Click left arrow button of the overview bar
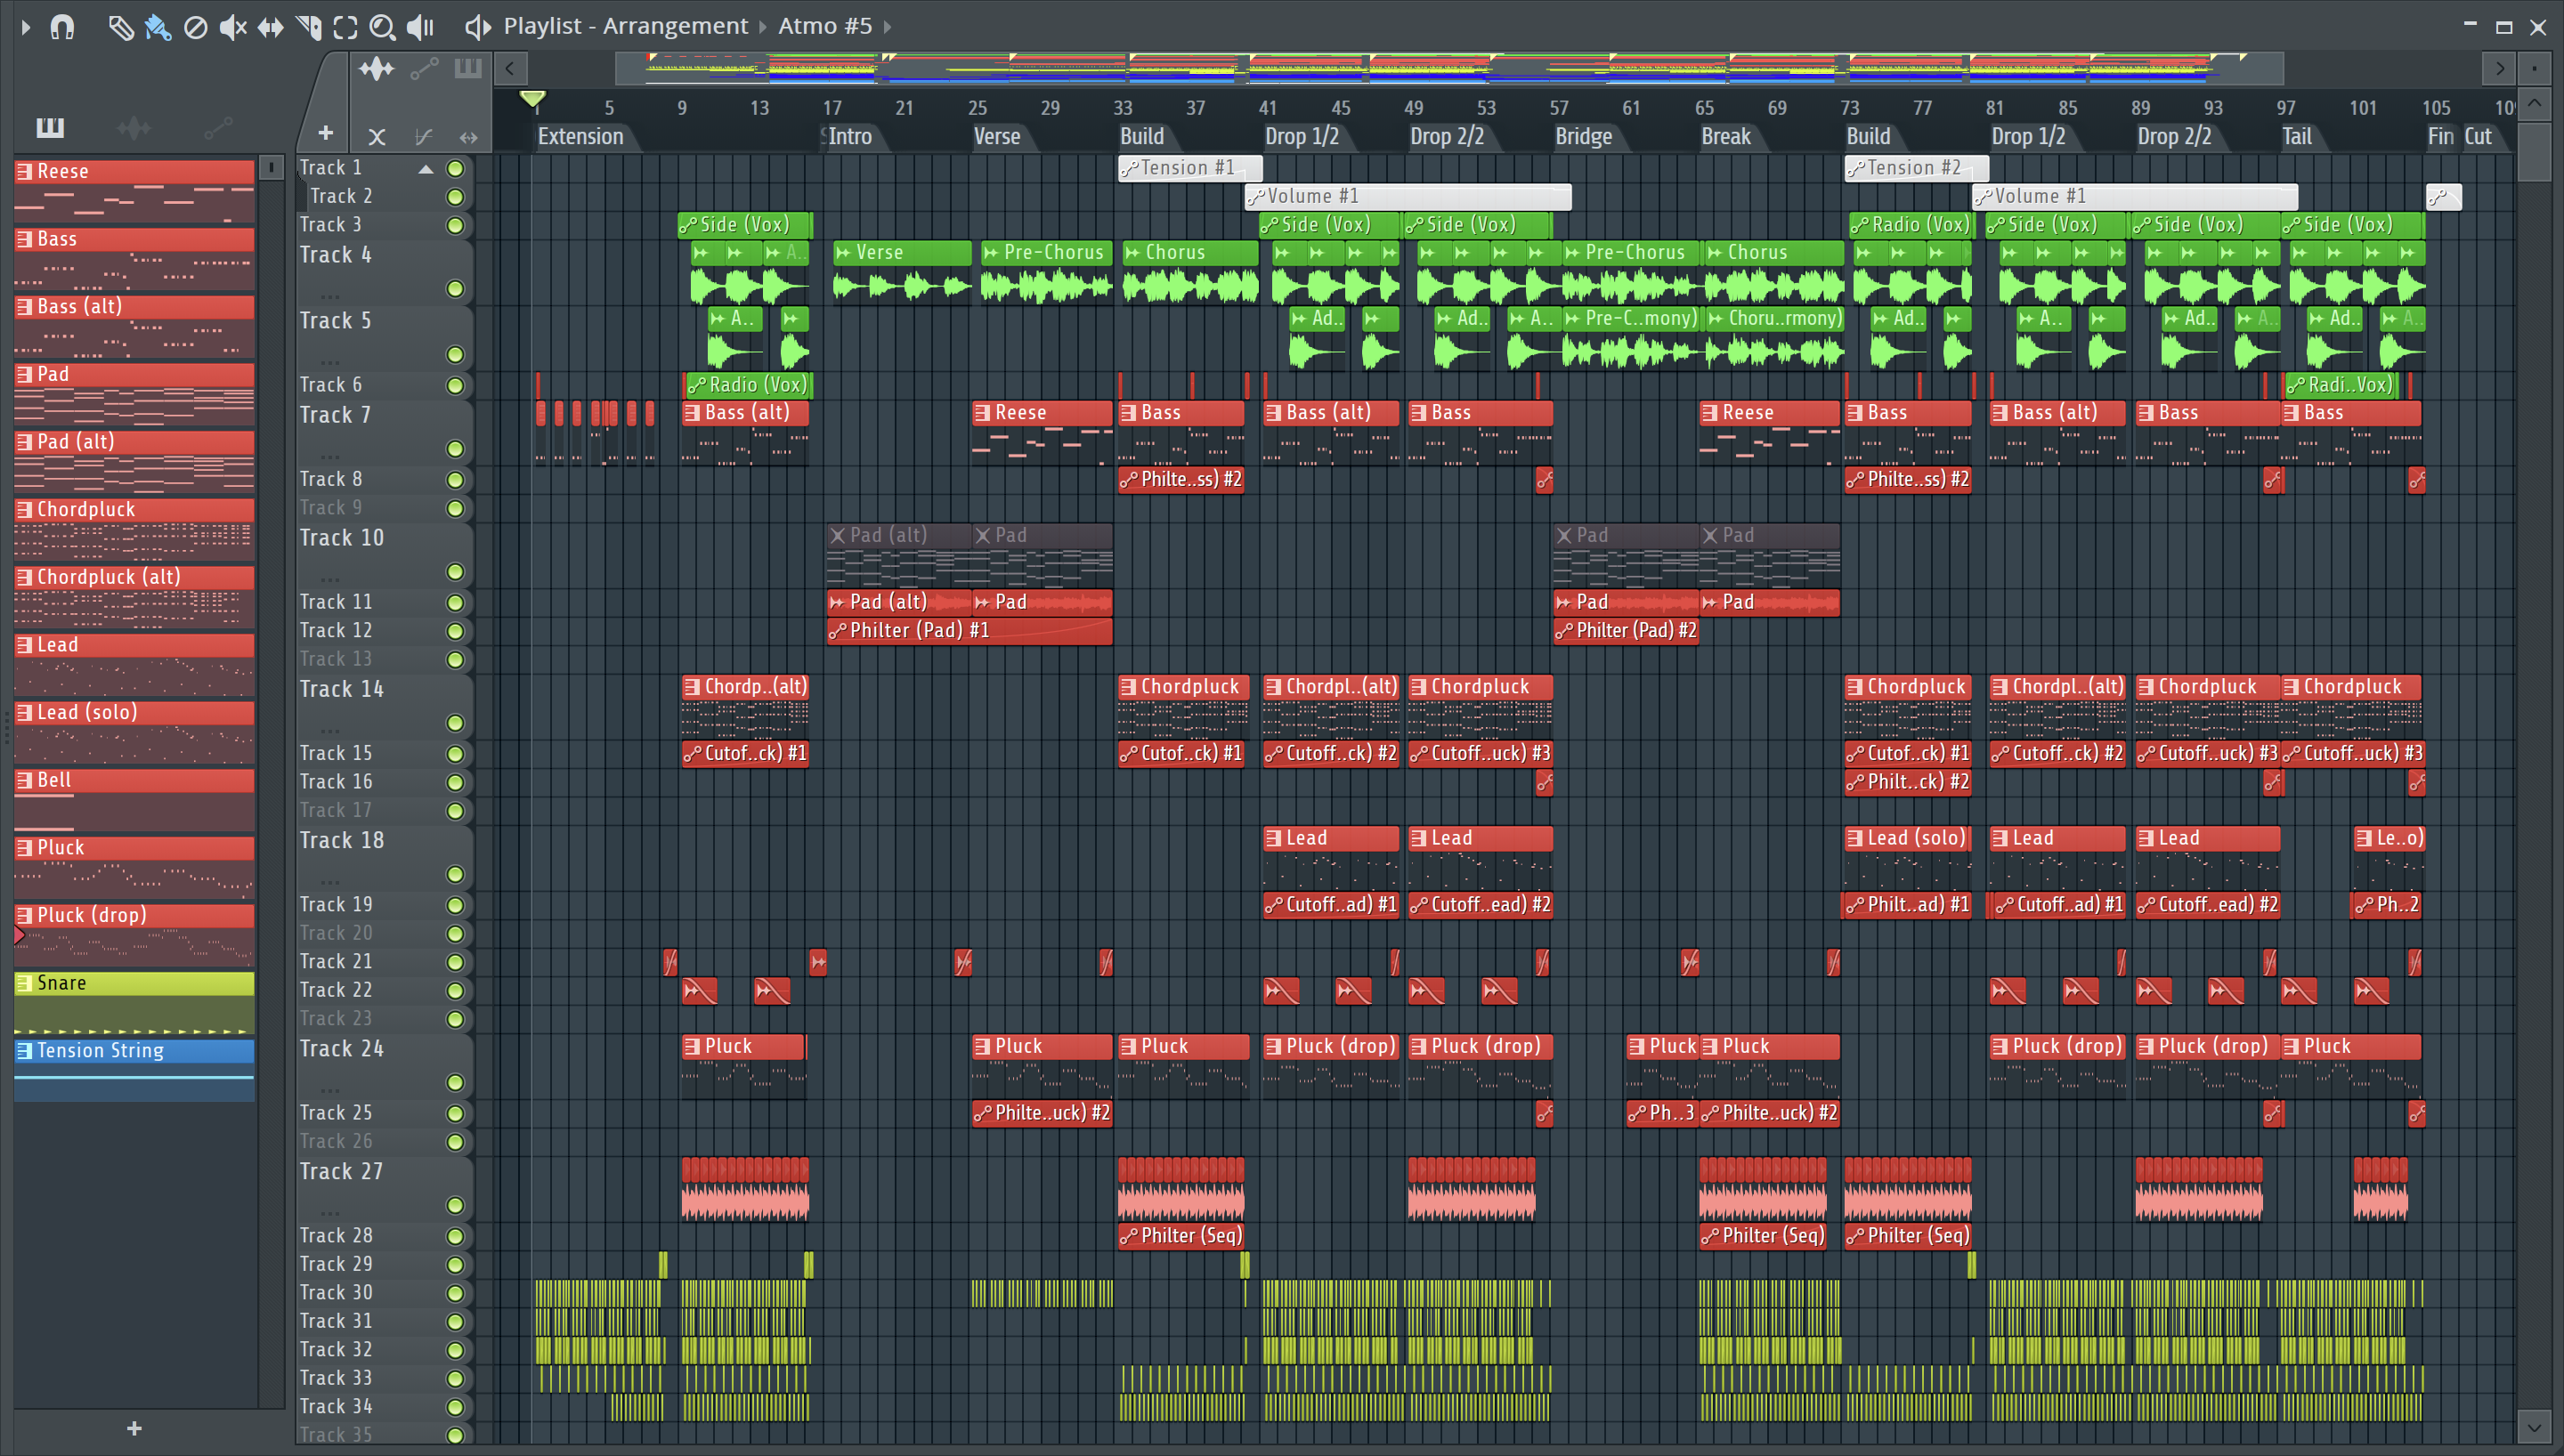 [x=510, y=68]
